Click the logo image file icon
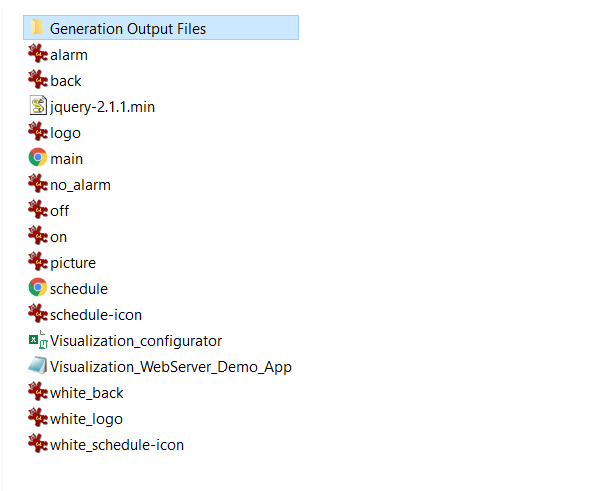The height and width of the screenshot is (491, 593). click(x=38, y=131)
